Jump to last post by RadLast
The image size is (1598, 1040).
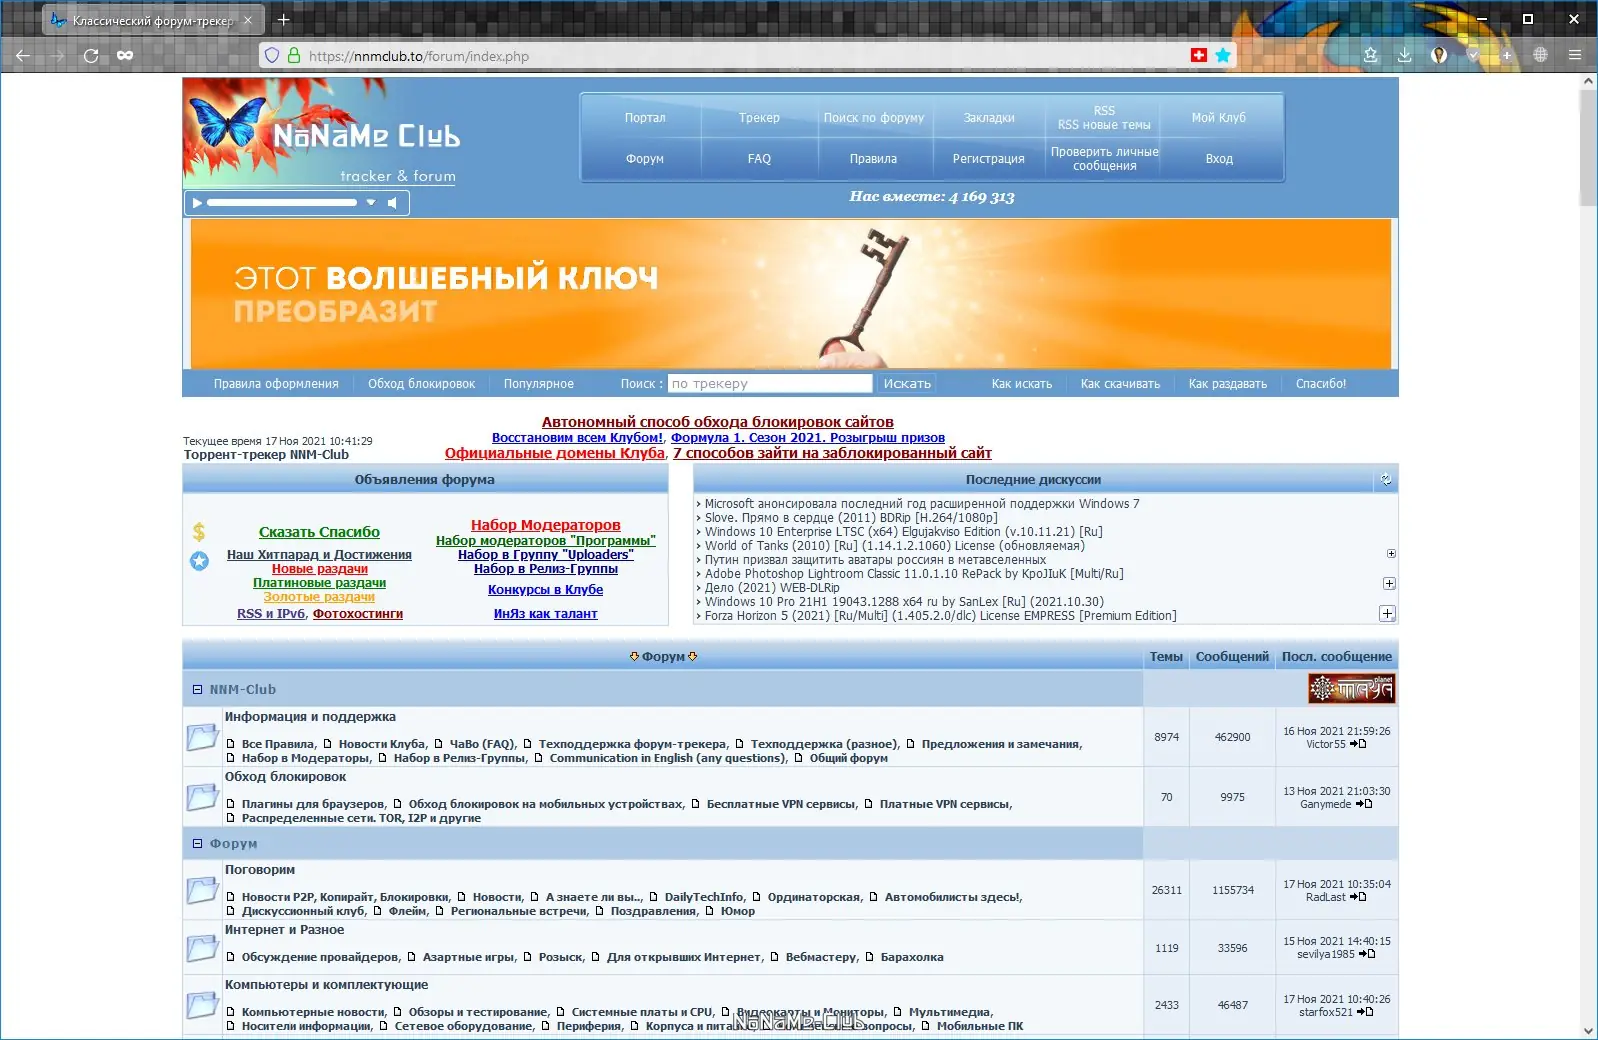click(1358, 897)
